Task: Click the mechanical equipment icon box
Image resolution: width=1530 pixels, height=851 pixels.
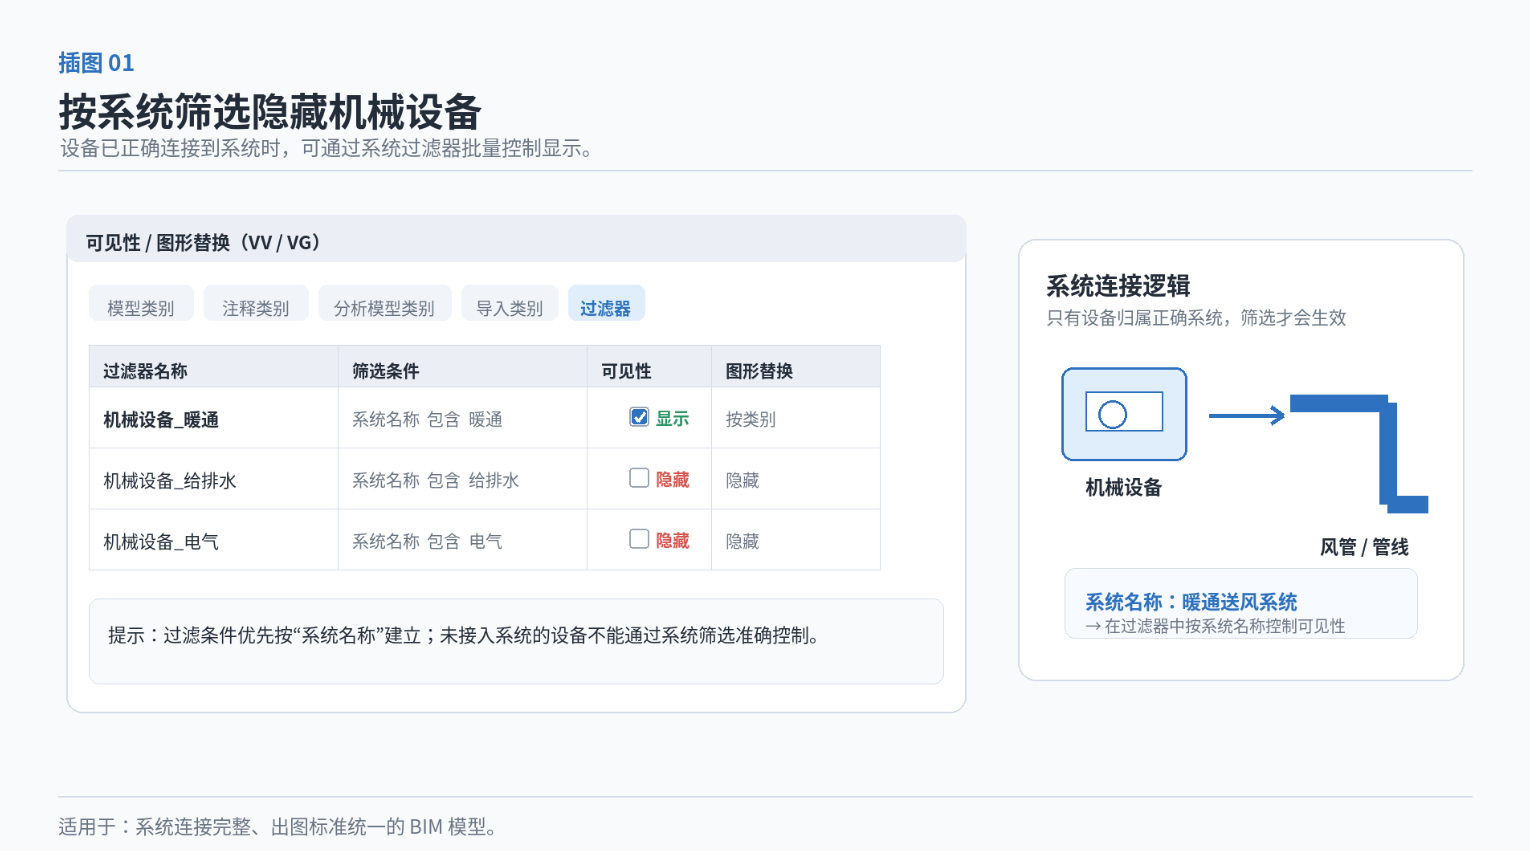Action: coord(1124,414)
